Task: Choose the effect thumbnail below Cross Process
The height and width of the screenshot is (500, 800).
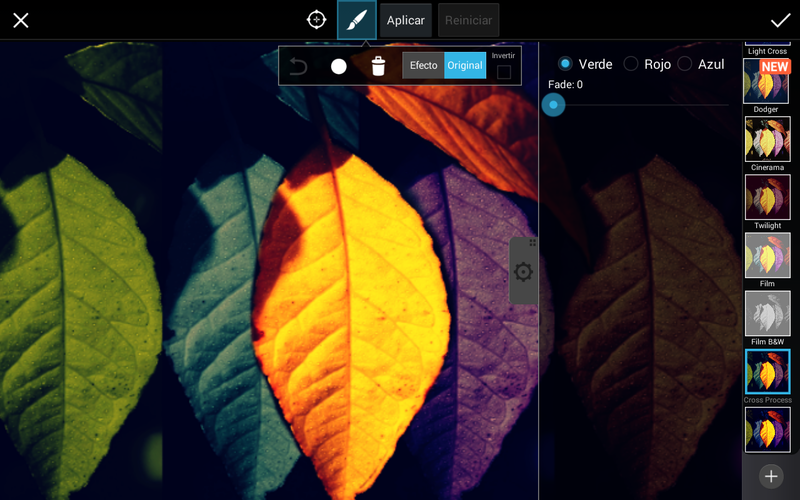Action: 767,430
